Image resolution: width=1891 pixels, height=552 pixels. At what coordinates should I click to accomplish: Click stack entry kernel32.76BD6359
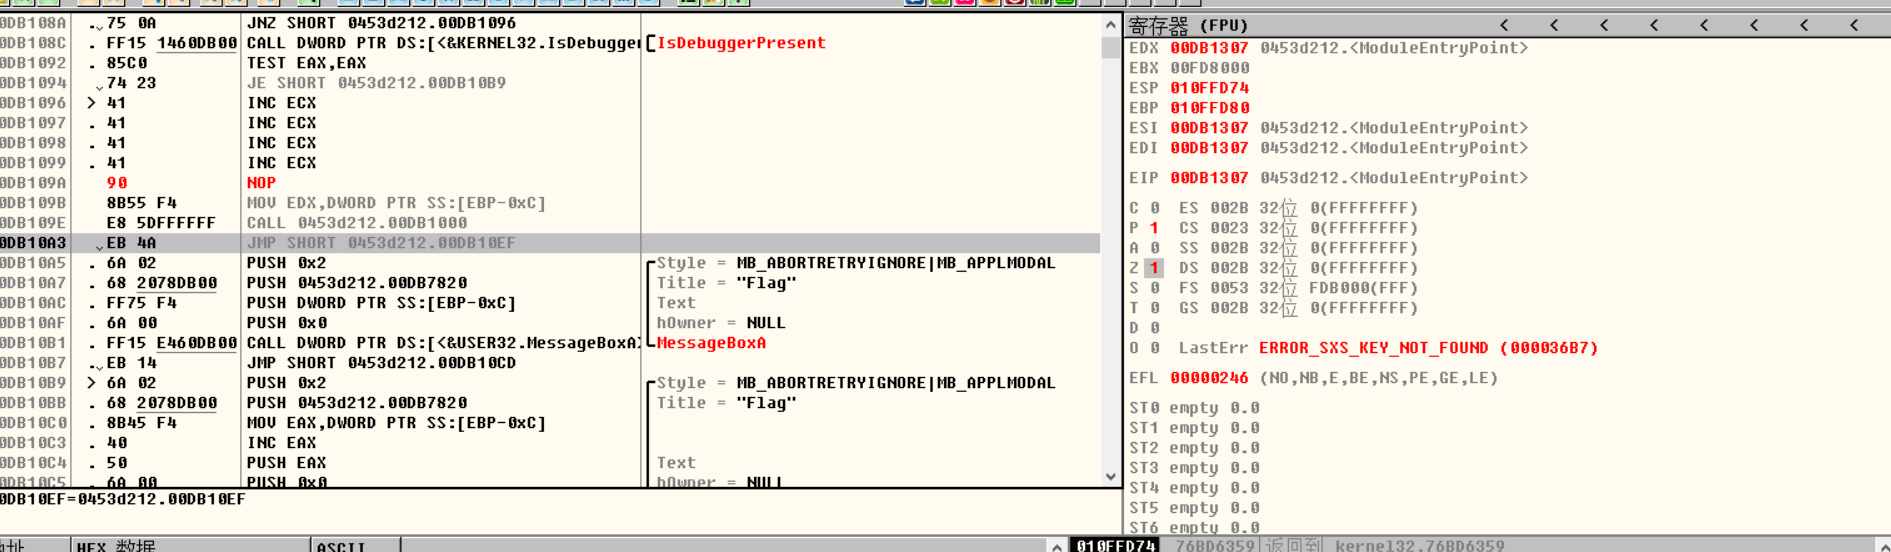coord(1419,545)
